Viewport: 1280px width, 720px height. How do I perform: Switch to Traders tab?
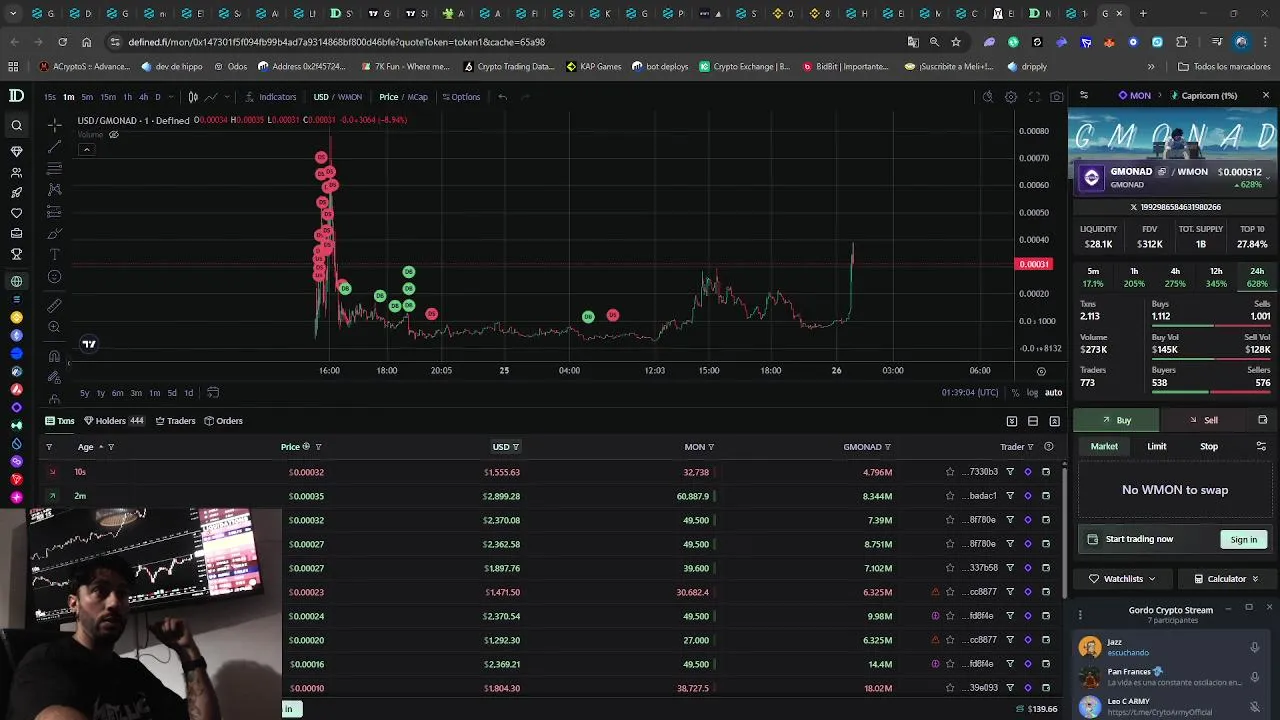(x=175, y=421)
